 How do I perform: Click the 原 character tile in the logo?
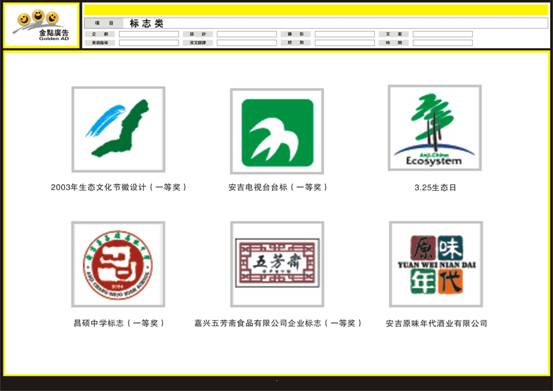click(423, 248)
